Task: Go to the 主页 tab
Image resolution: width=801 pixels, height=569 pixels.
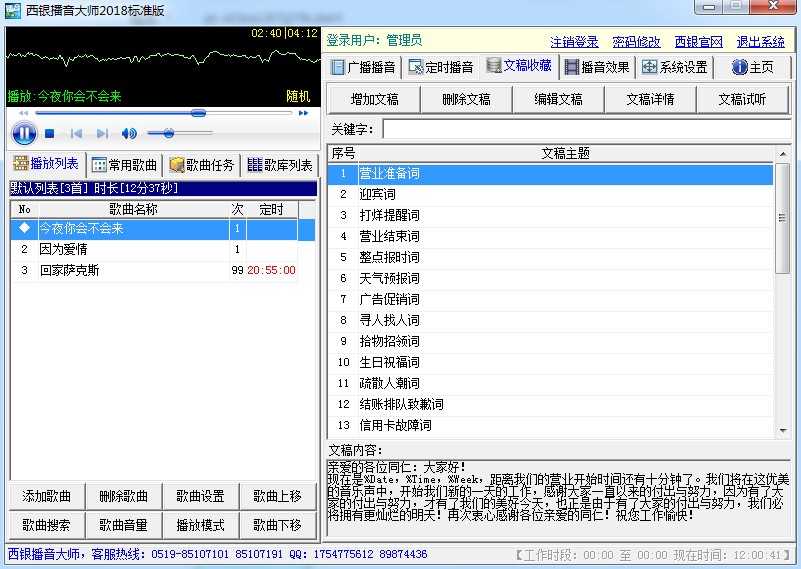Action: point(752,68)
